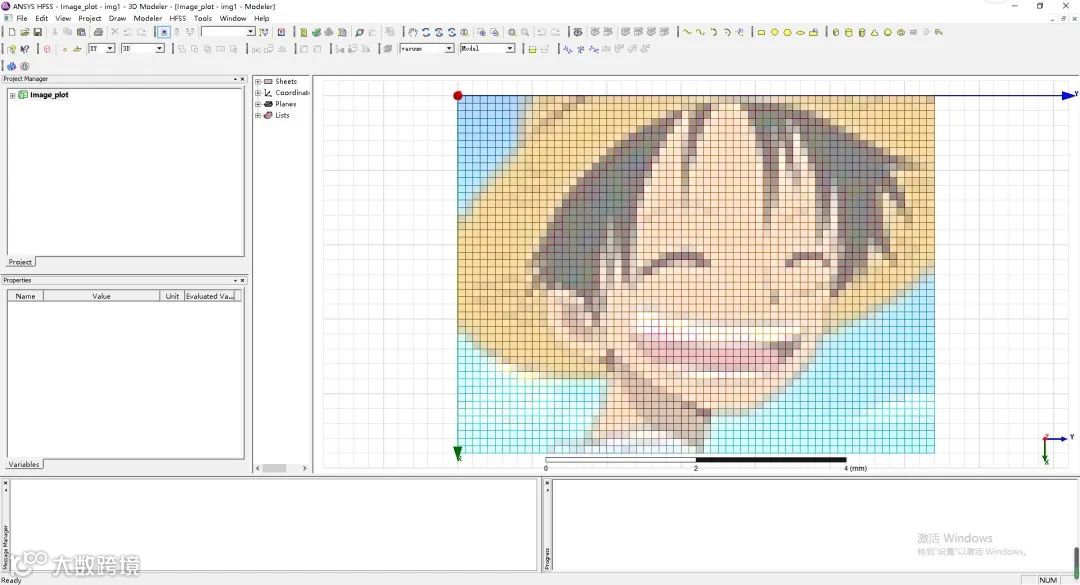
Task: Save the project with the floppy disk icon
Action: [38, 32]
